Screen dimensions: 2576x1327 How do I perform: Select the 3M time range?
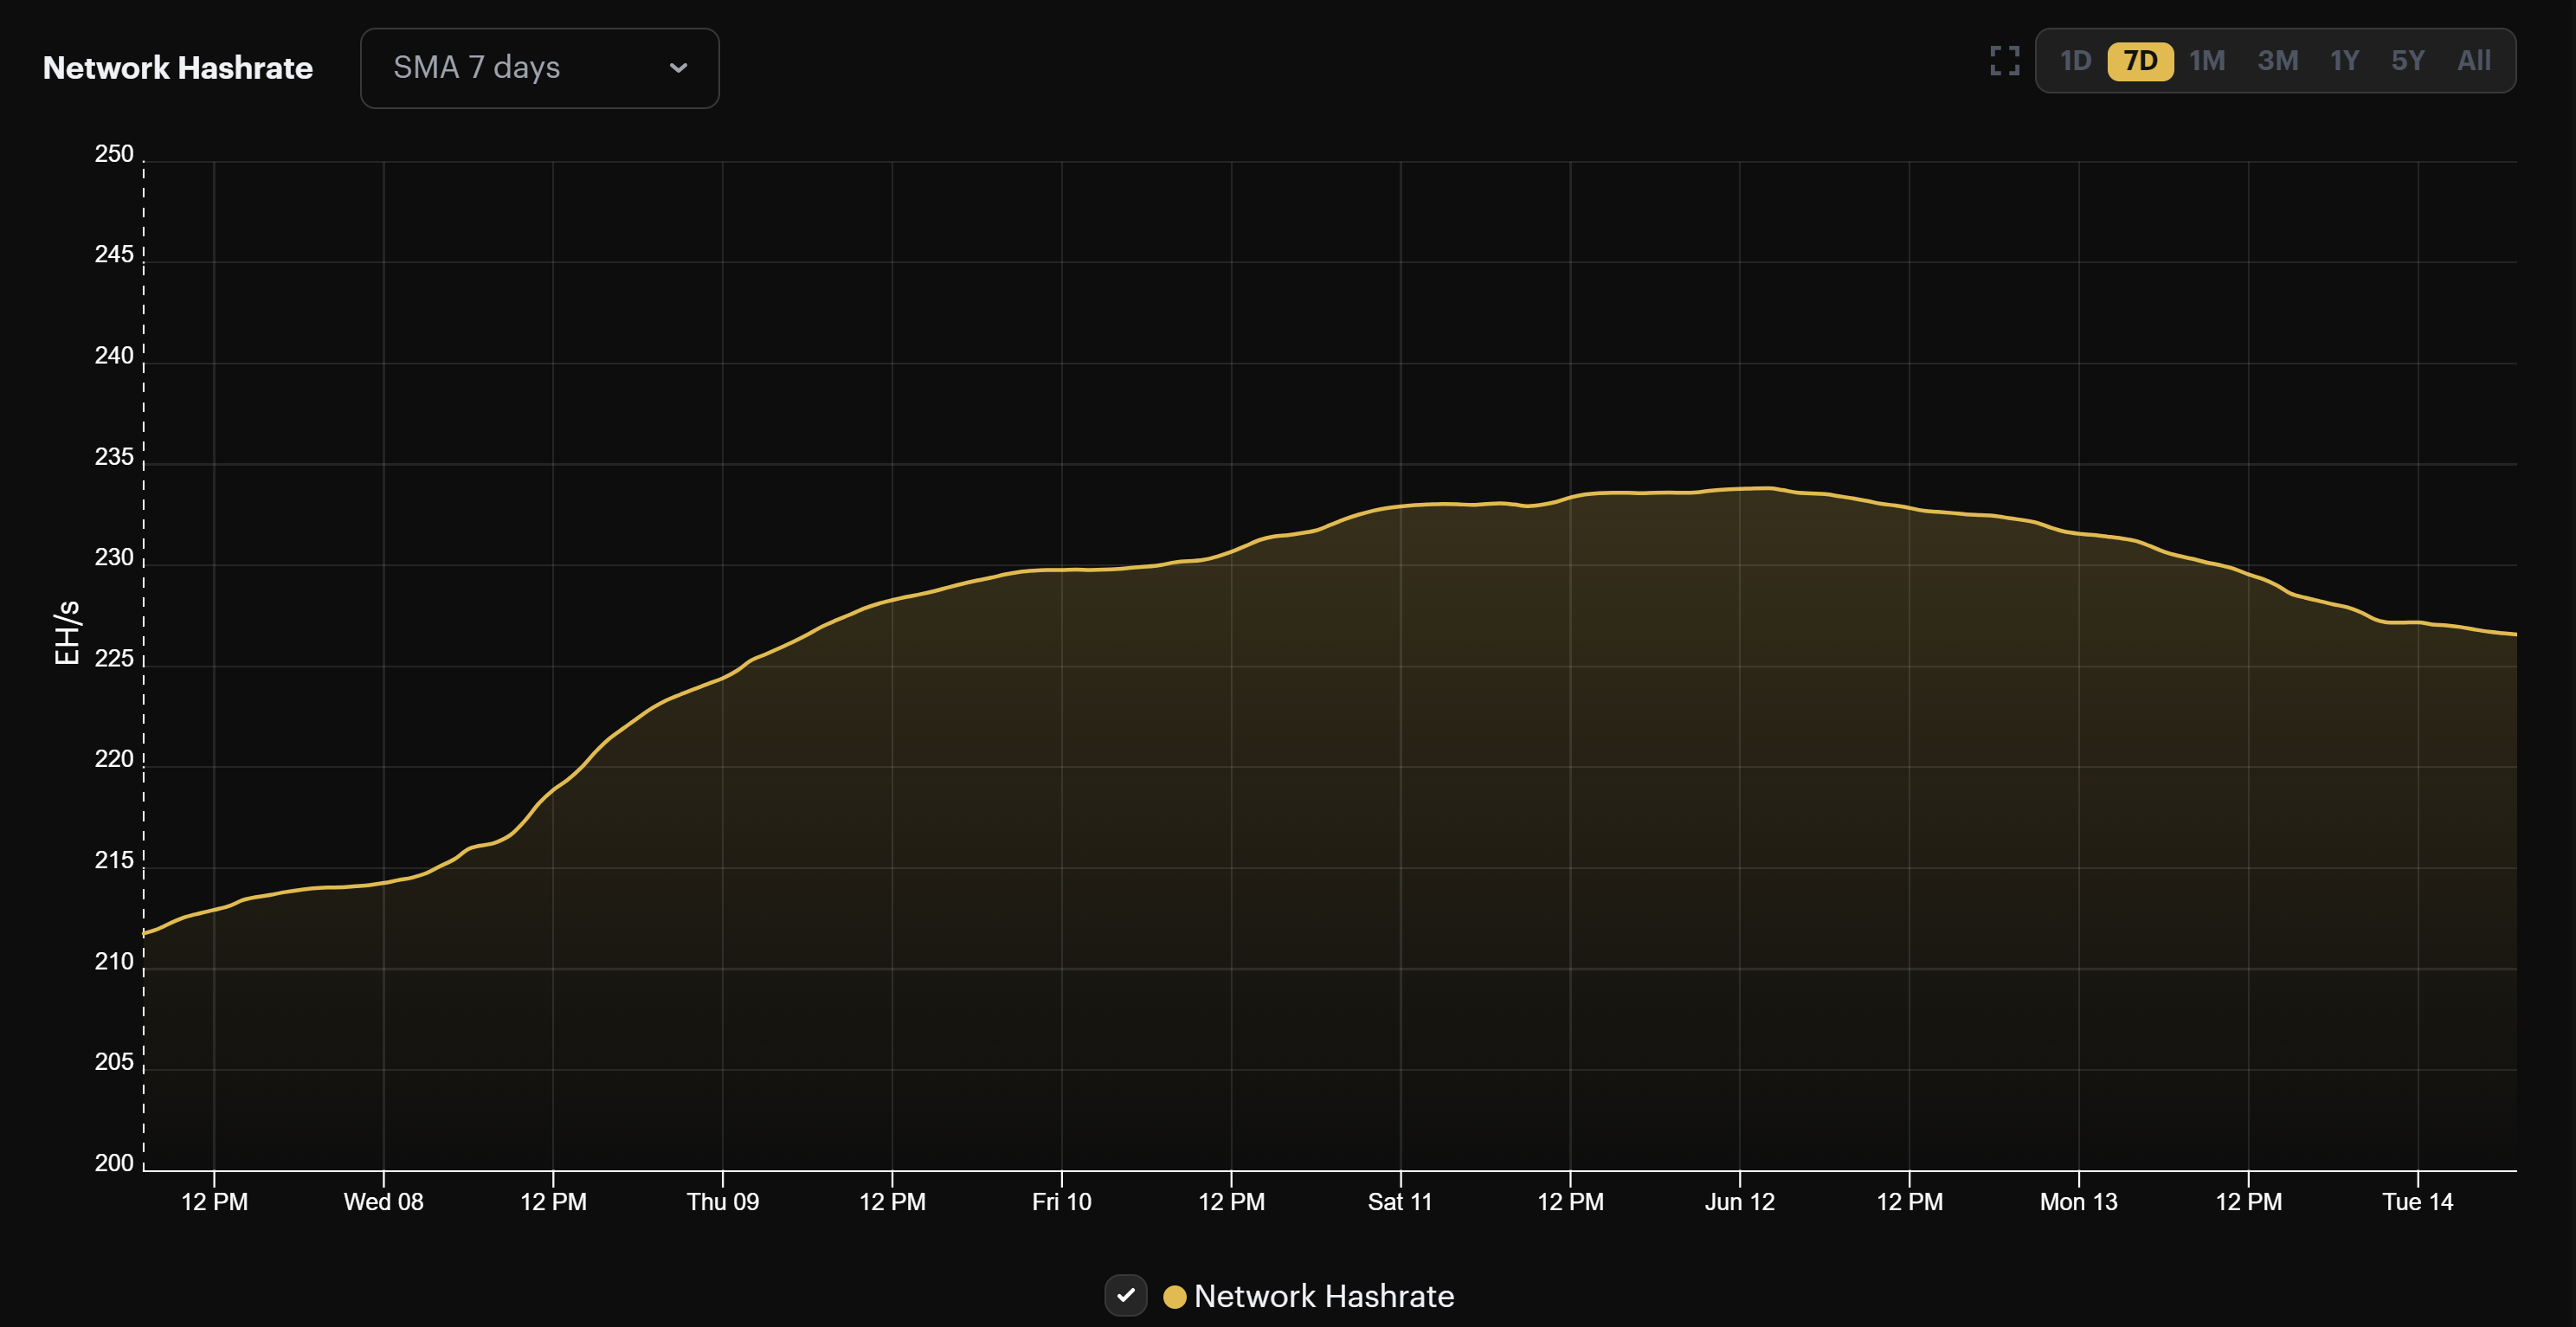pos(2277,61)
